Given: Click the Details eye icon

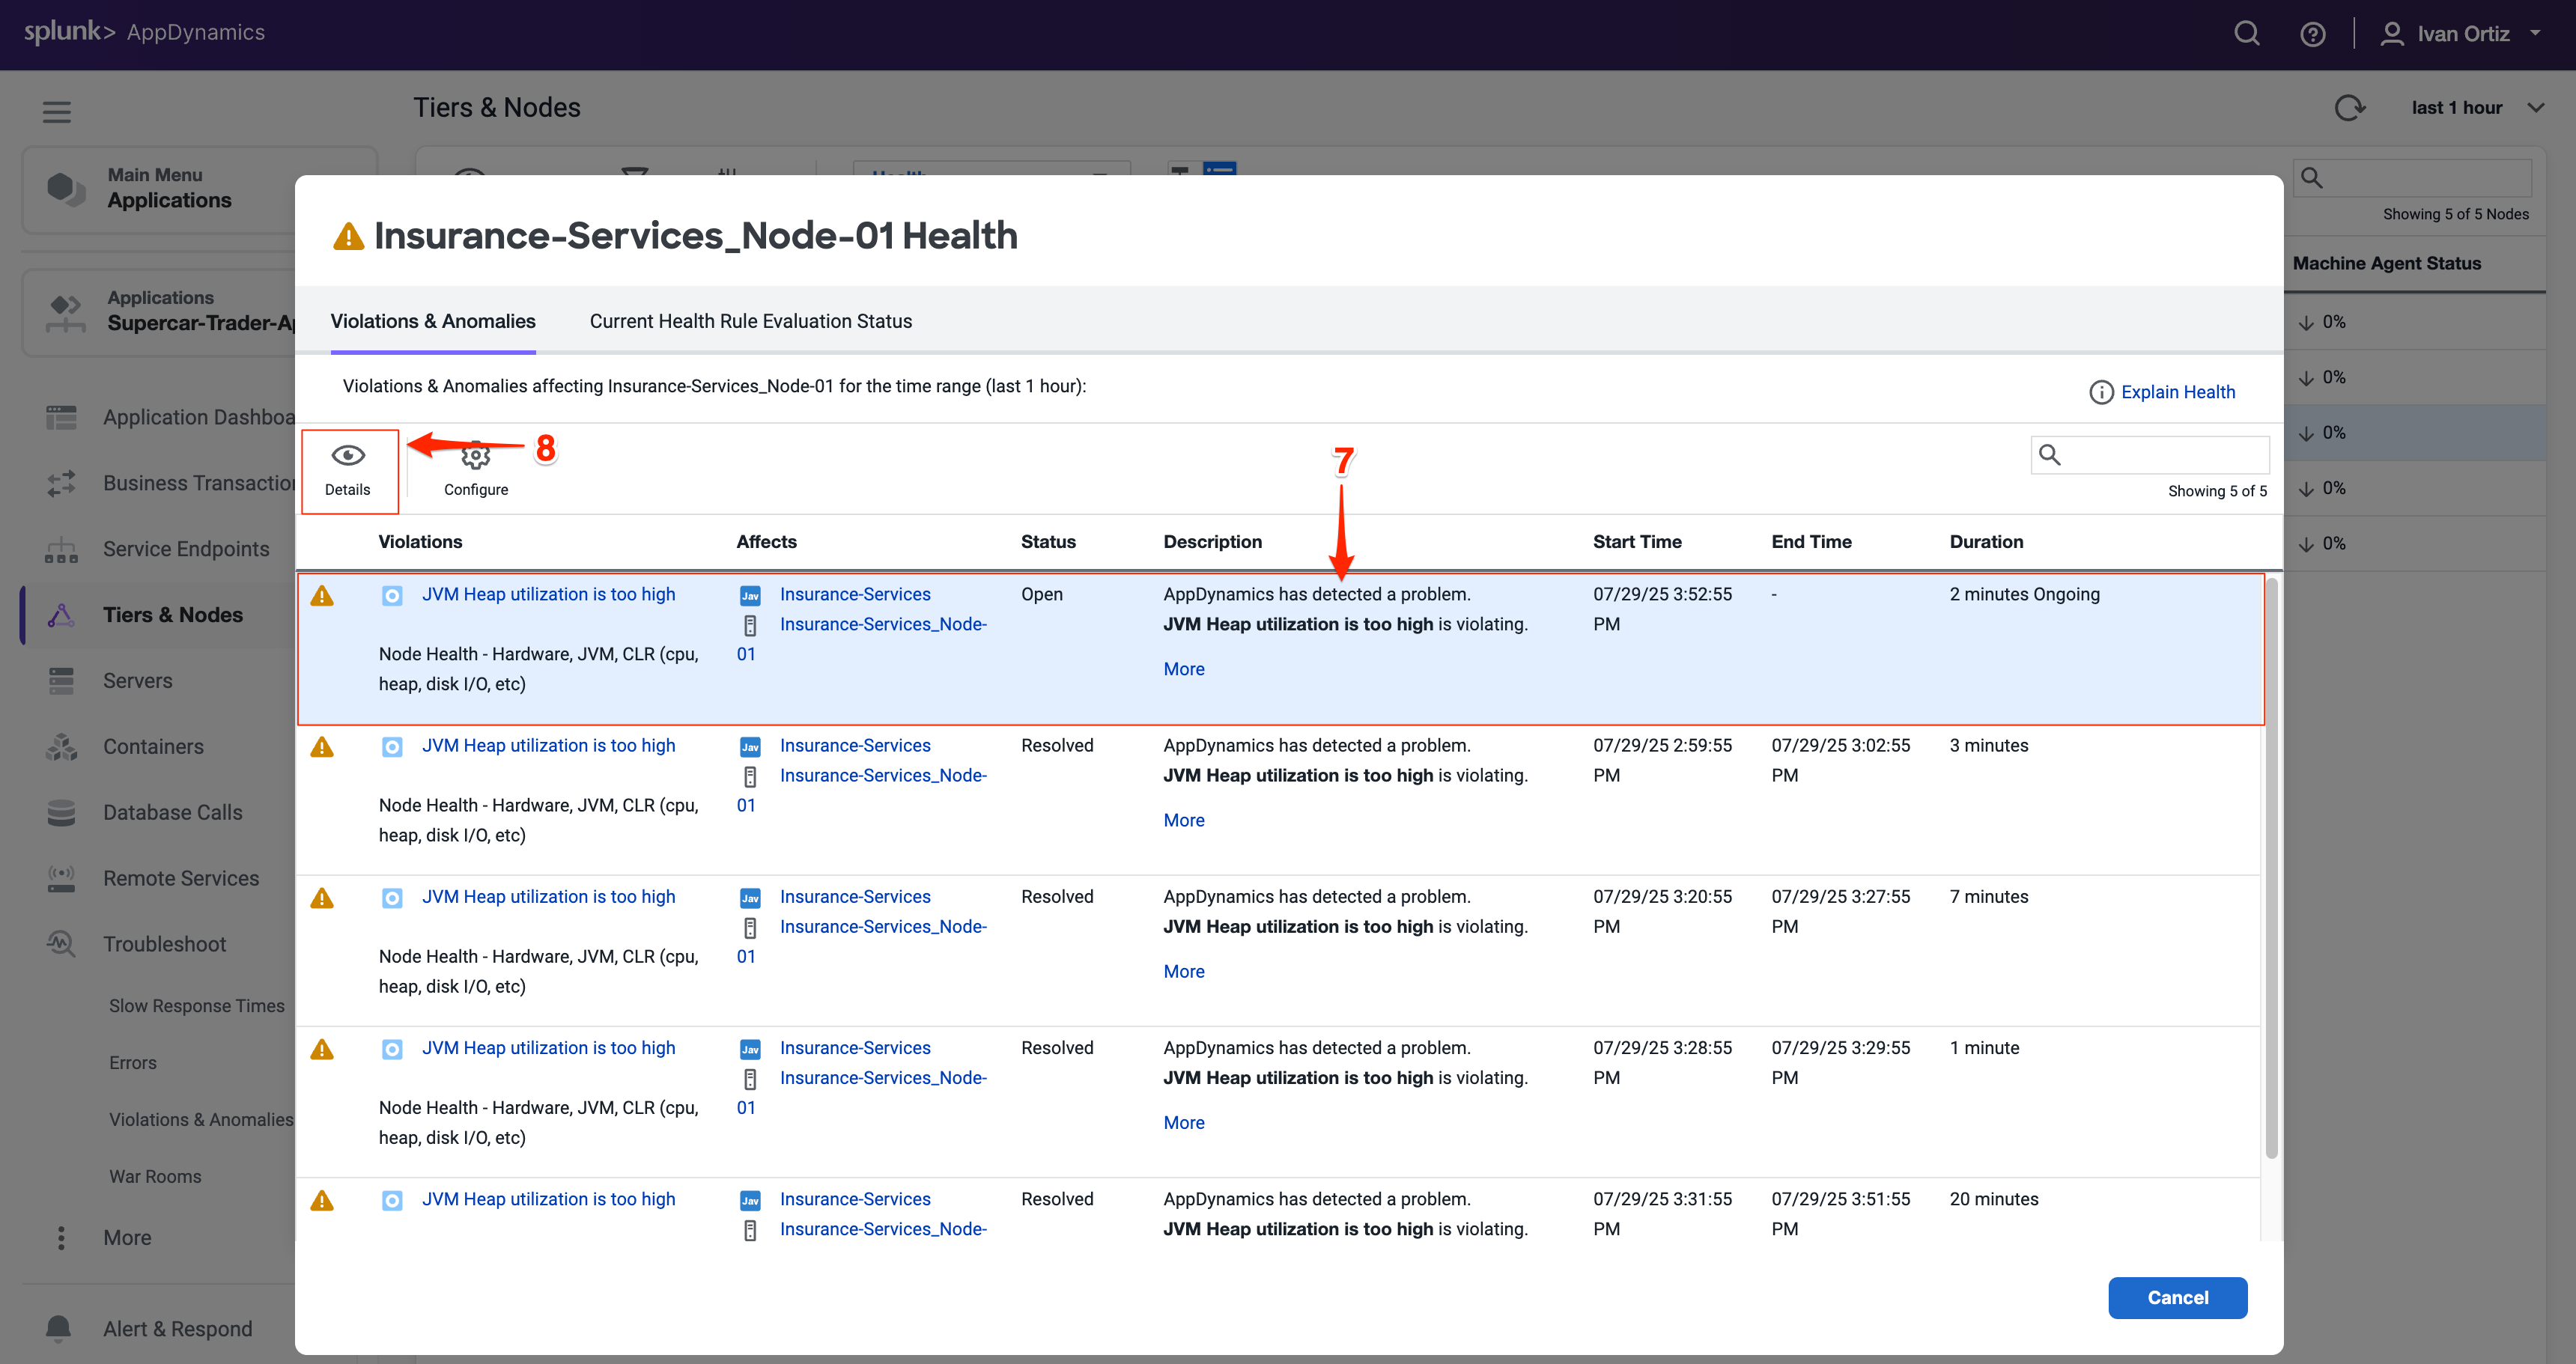Looking at the screenshot, I should click(x=348, y=457).
